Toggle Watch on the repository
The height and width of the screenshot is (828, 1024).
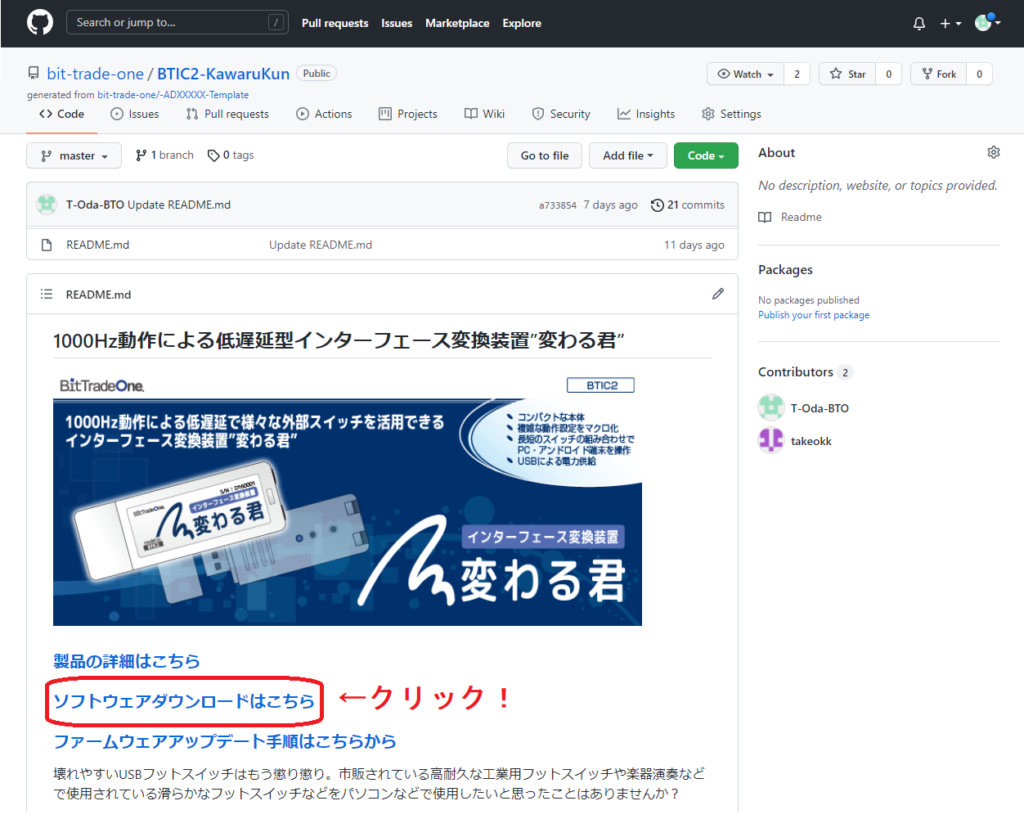[x=746, y=74]
